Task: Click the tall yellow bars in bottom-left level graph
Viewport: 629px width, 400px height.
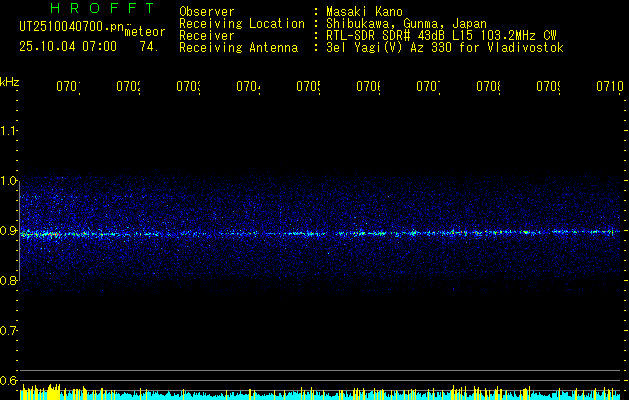Action: pyautogui.click(x=53, y=392)
